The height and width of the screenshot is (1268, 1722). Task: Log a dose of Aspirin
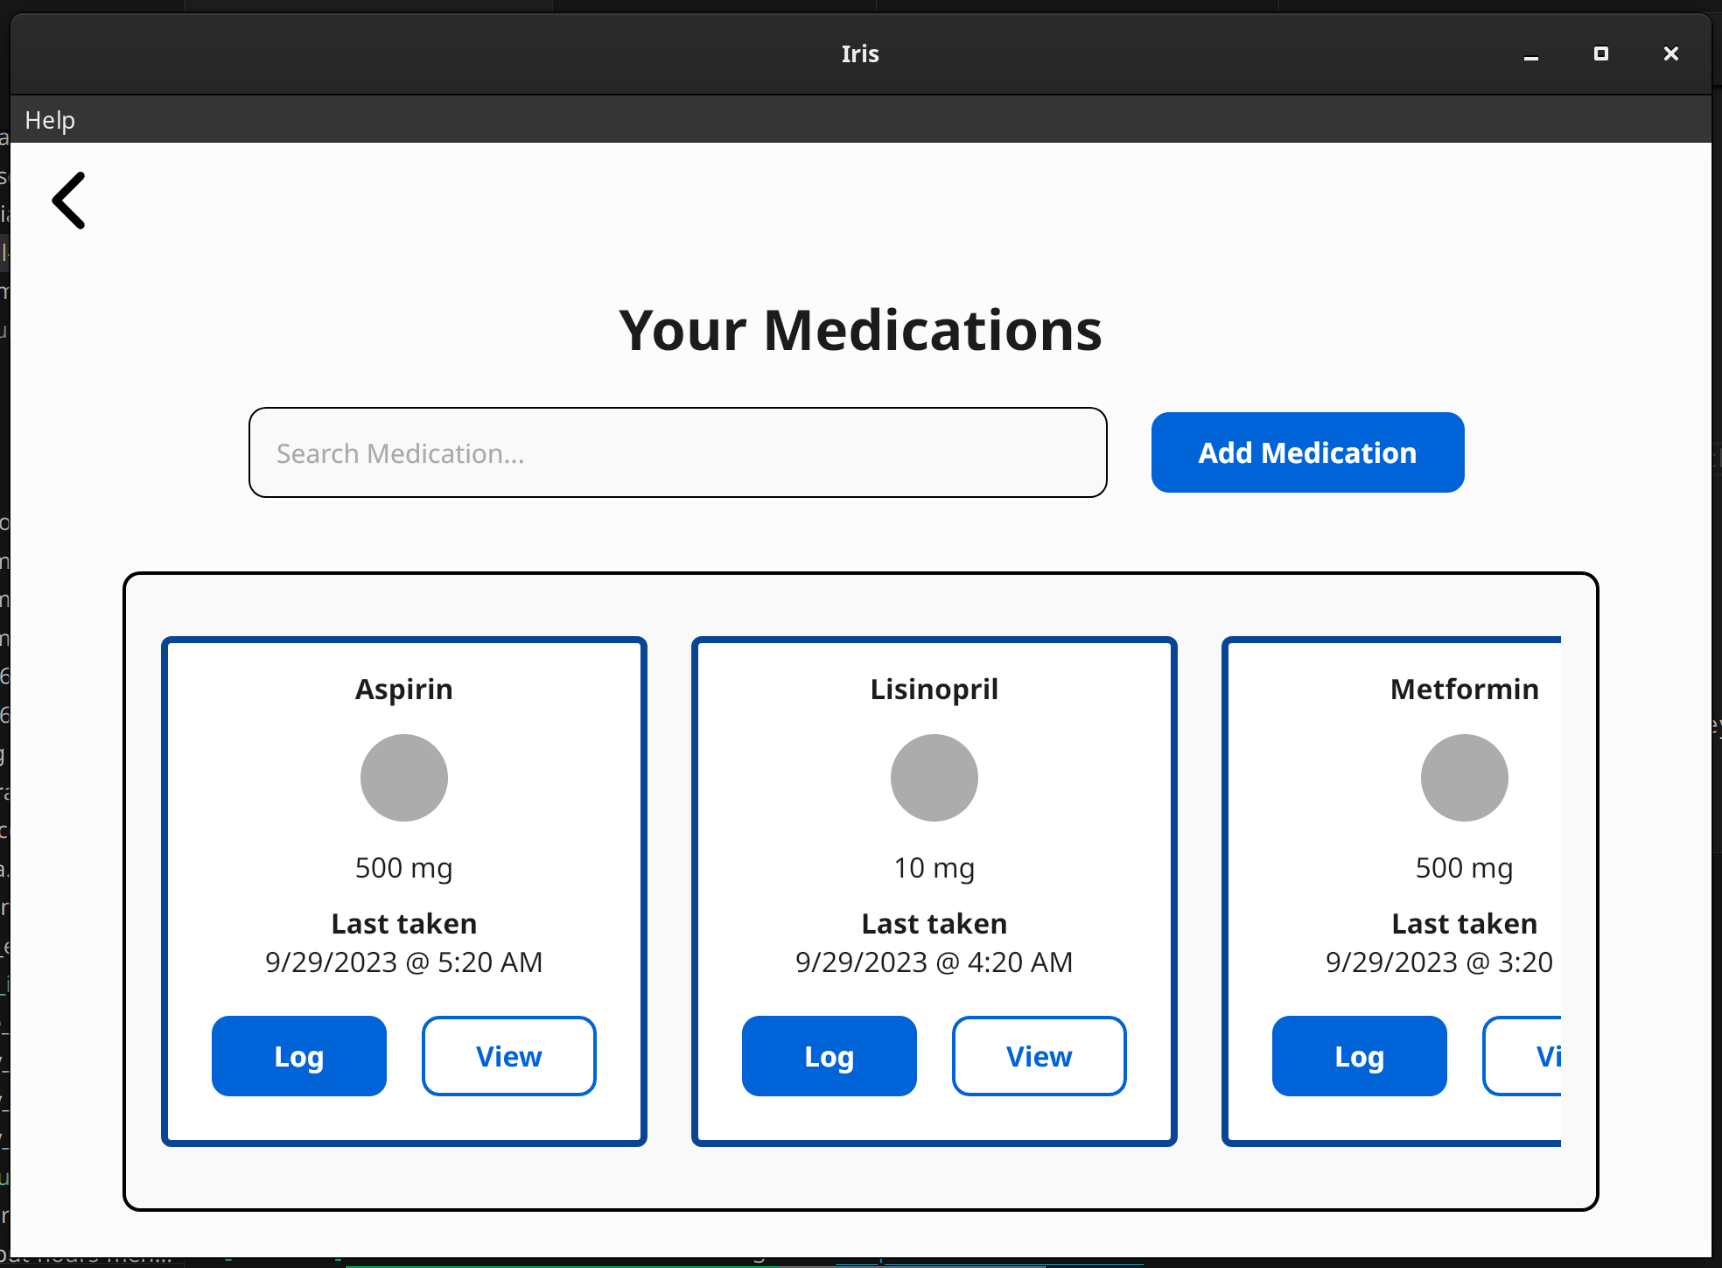point(299,1056)
